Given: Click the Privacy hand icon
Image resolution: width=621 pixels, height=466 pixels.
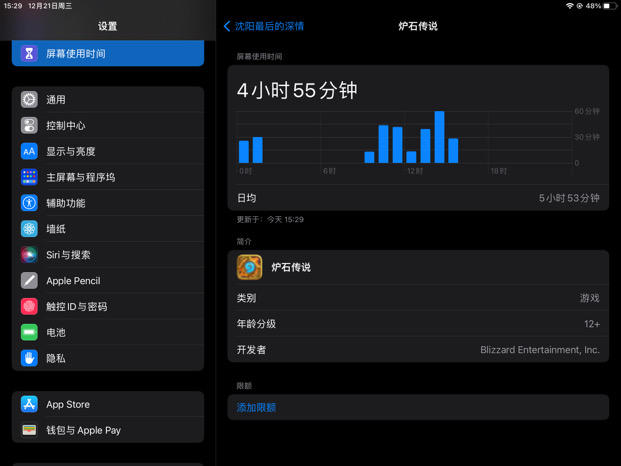Looking at the screenshot, I should (29, 358).
